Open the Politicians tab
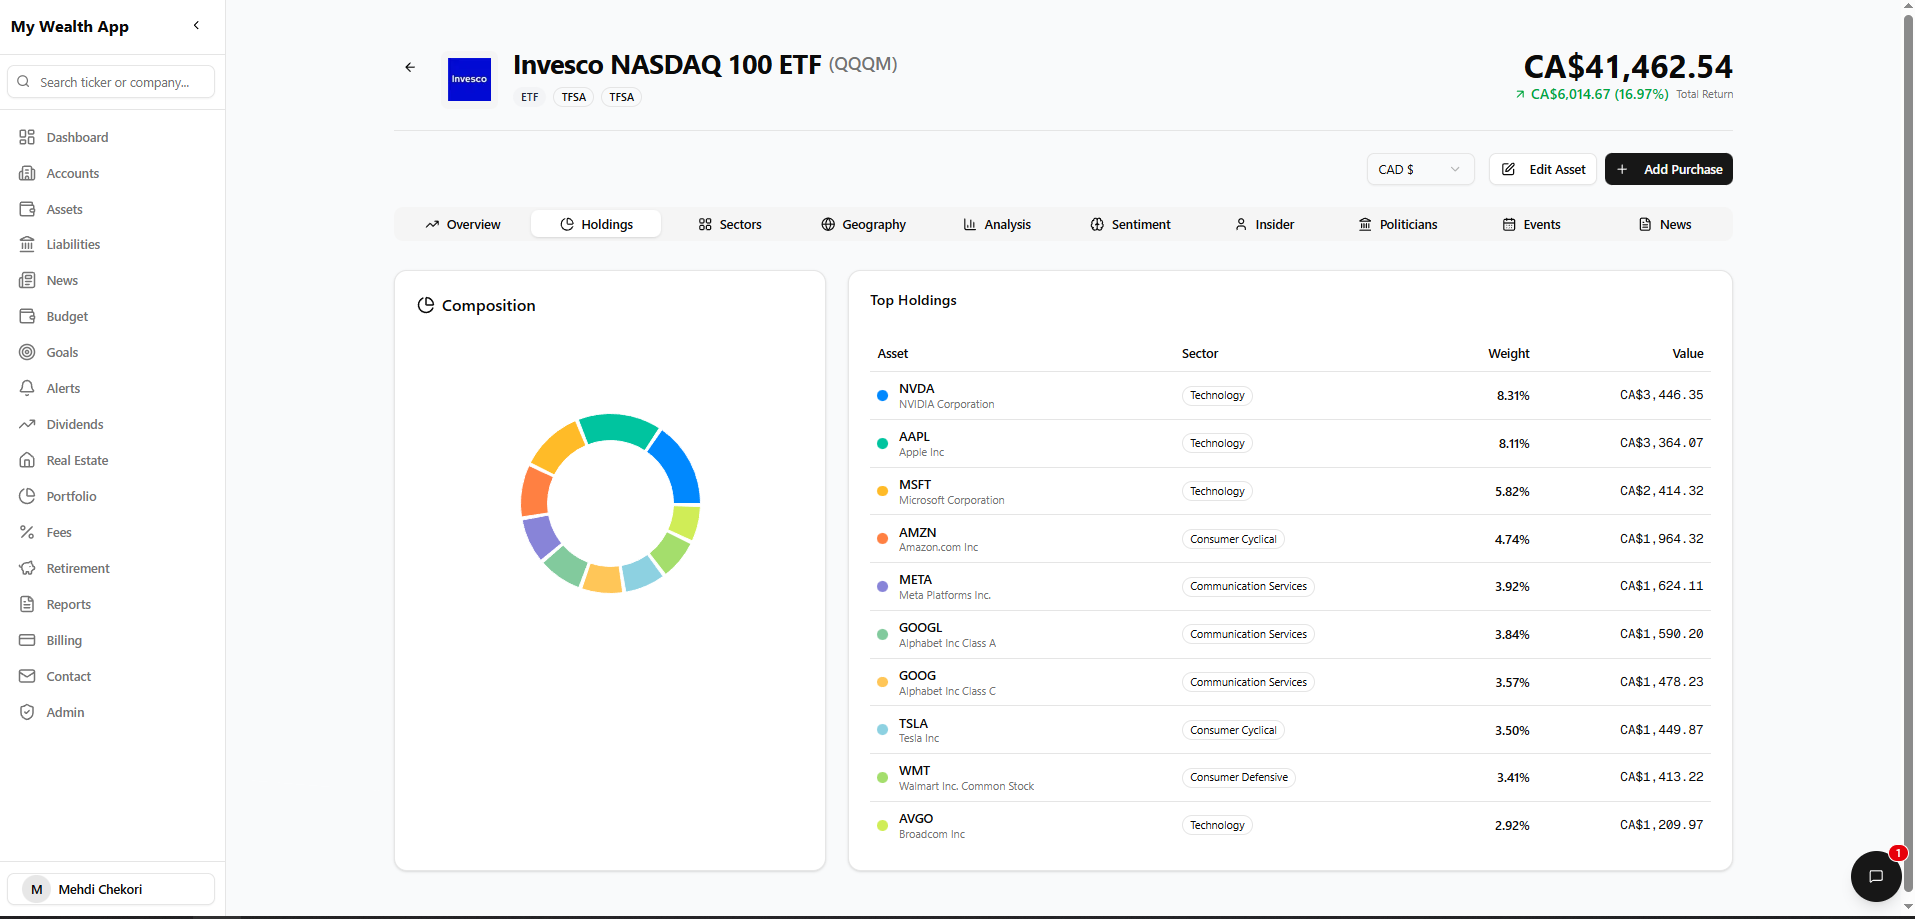 pos(1397,224)
